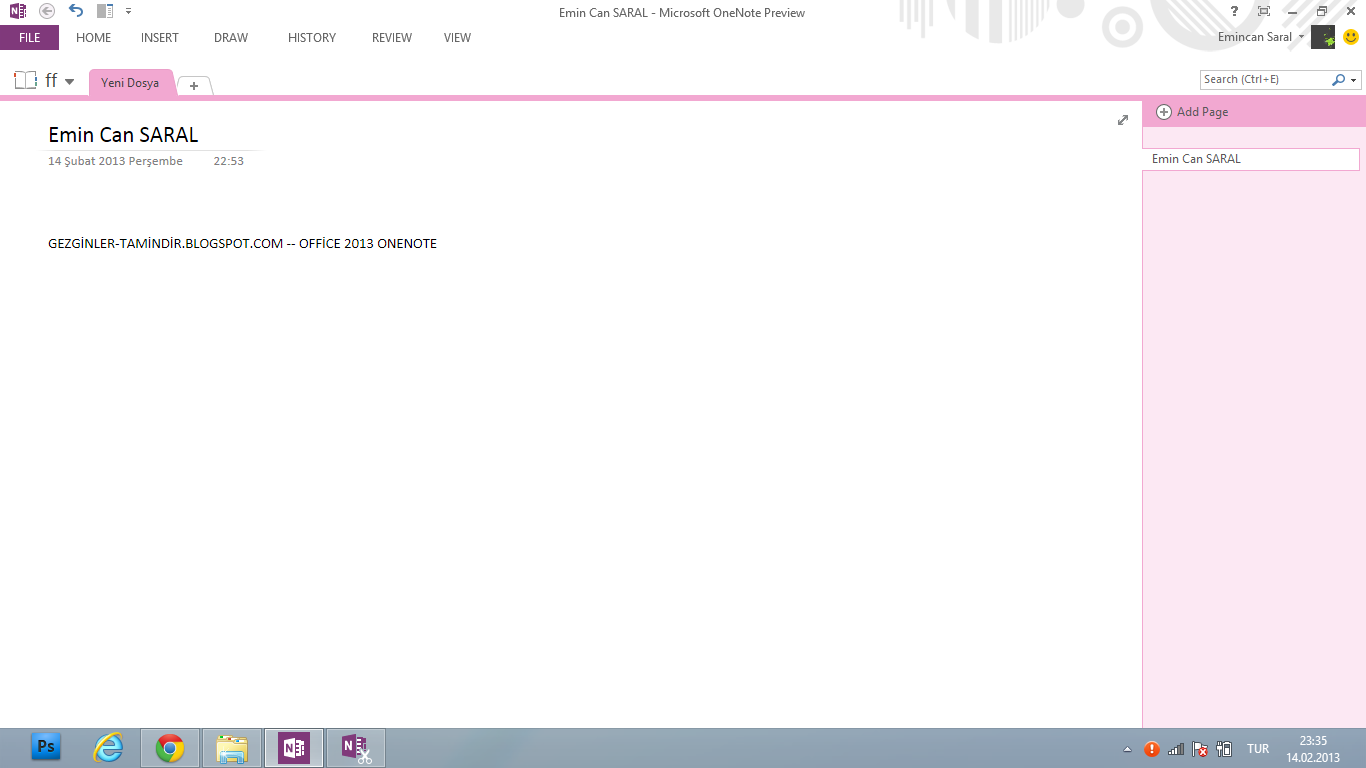Show hidden tray icons arrow
Viewport: 1366px width, 768px height.
click(1128, 749)
